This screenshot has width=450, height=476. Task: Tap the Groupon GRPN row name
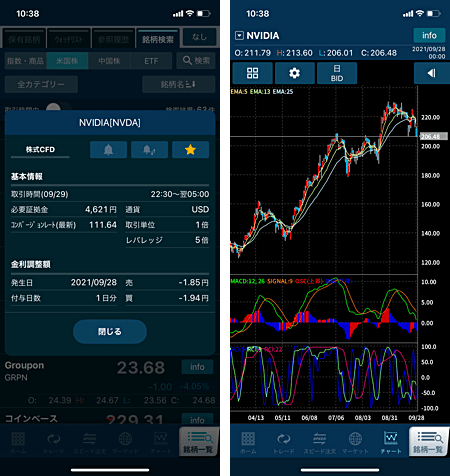[x=24, y=371]
